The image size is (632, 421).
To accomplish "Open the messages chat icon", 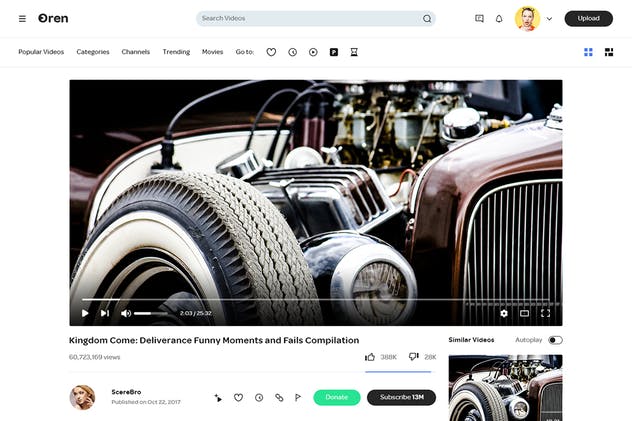I will (479, 19).
